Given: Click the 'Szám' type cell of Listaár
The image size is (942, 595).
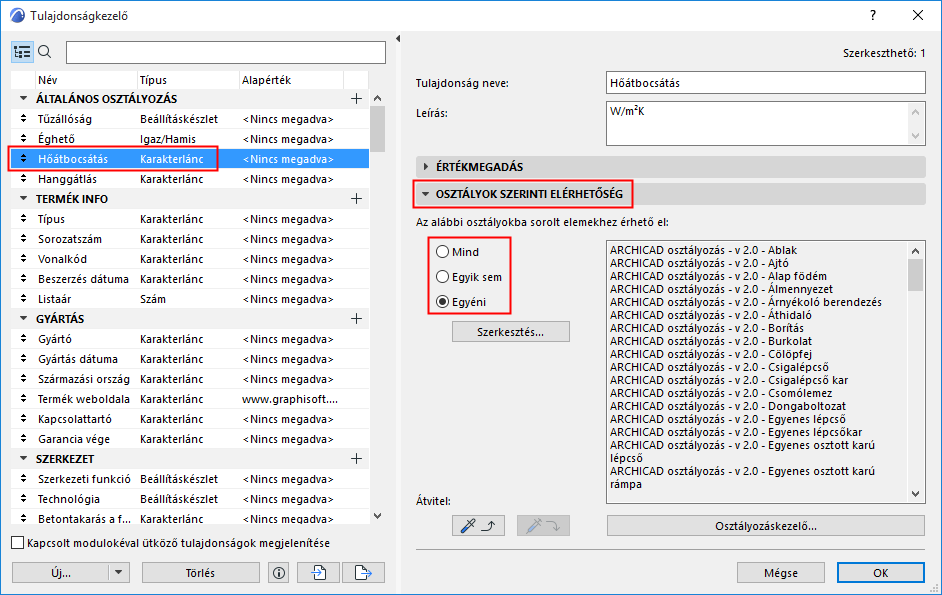Looking at the screenshot, I should coord(153,299).
